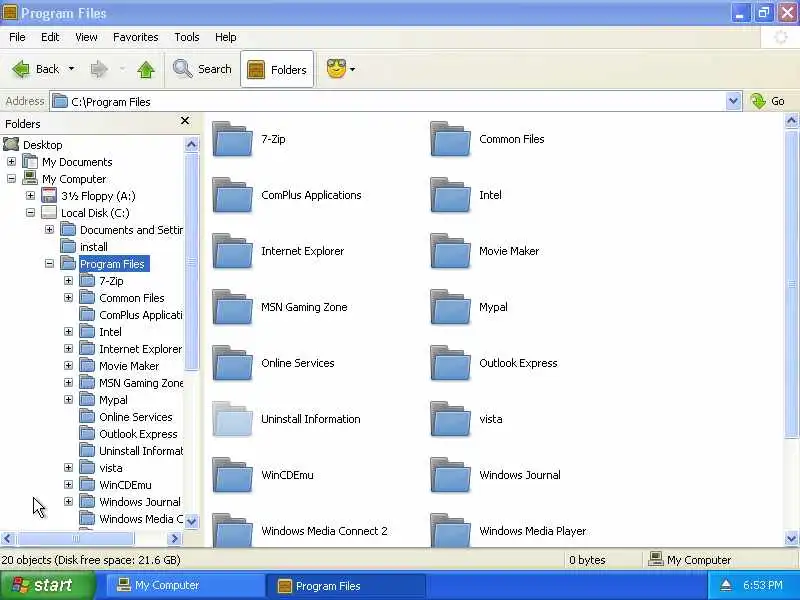Click 3½ Floppy (A:) drive icon in tree
Viewport: 800px width, 600px height.
[x=49, y=195]
